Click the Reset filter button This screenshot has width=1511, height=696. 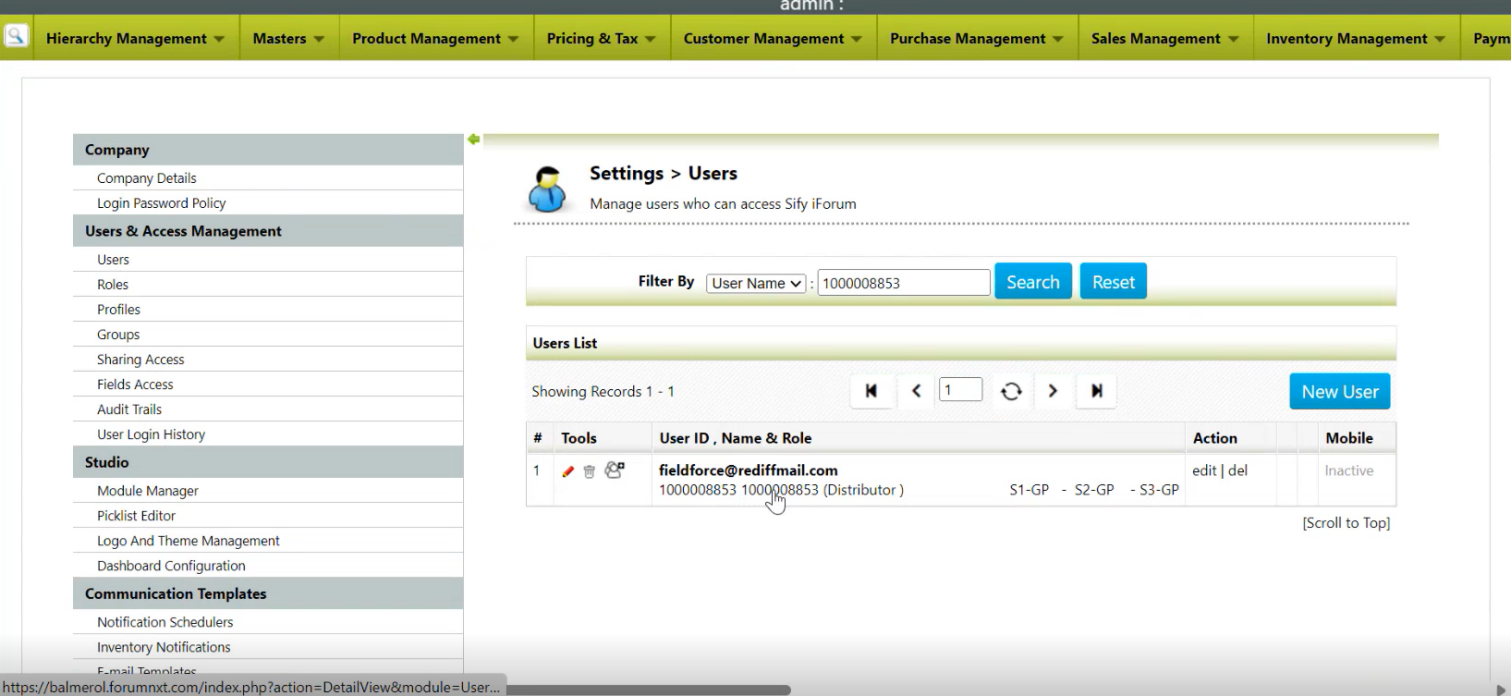coord(1113,282)
